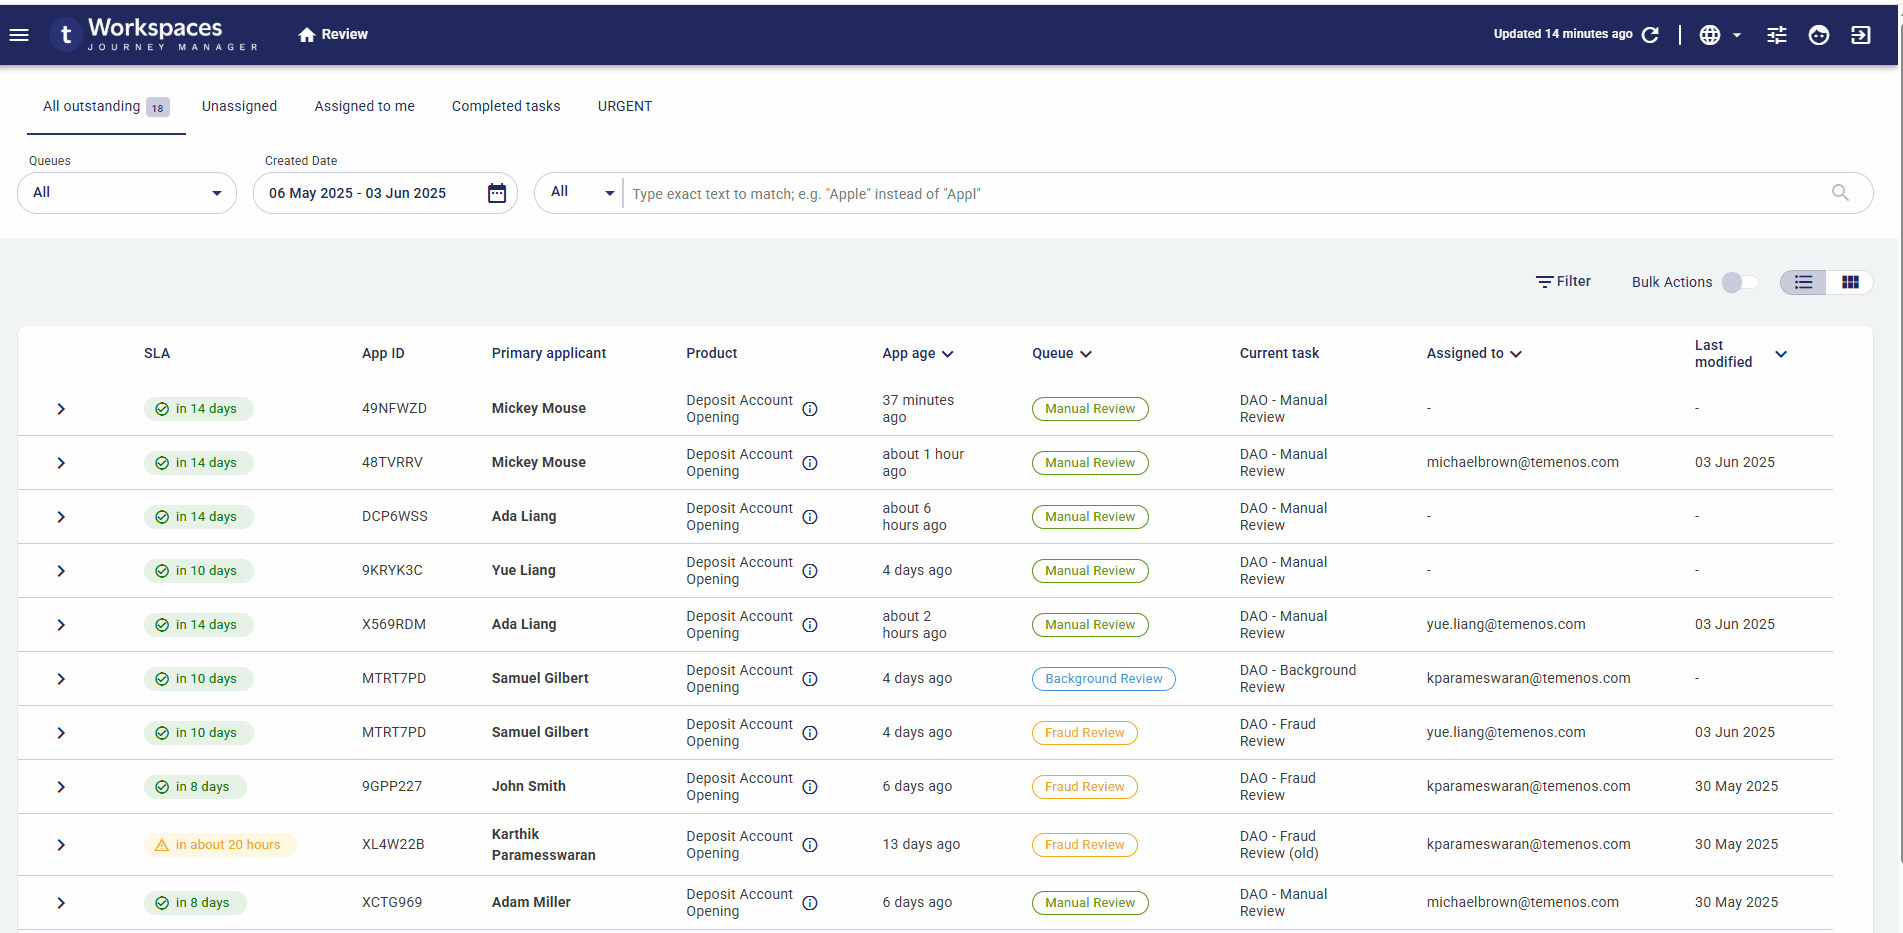The image size is (1903, 933).
Task: Select applicant Karthik Paramesswaran
Action: 543,845
